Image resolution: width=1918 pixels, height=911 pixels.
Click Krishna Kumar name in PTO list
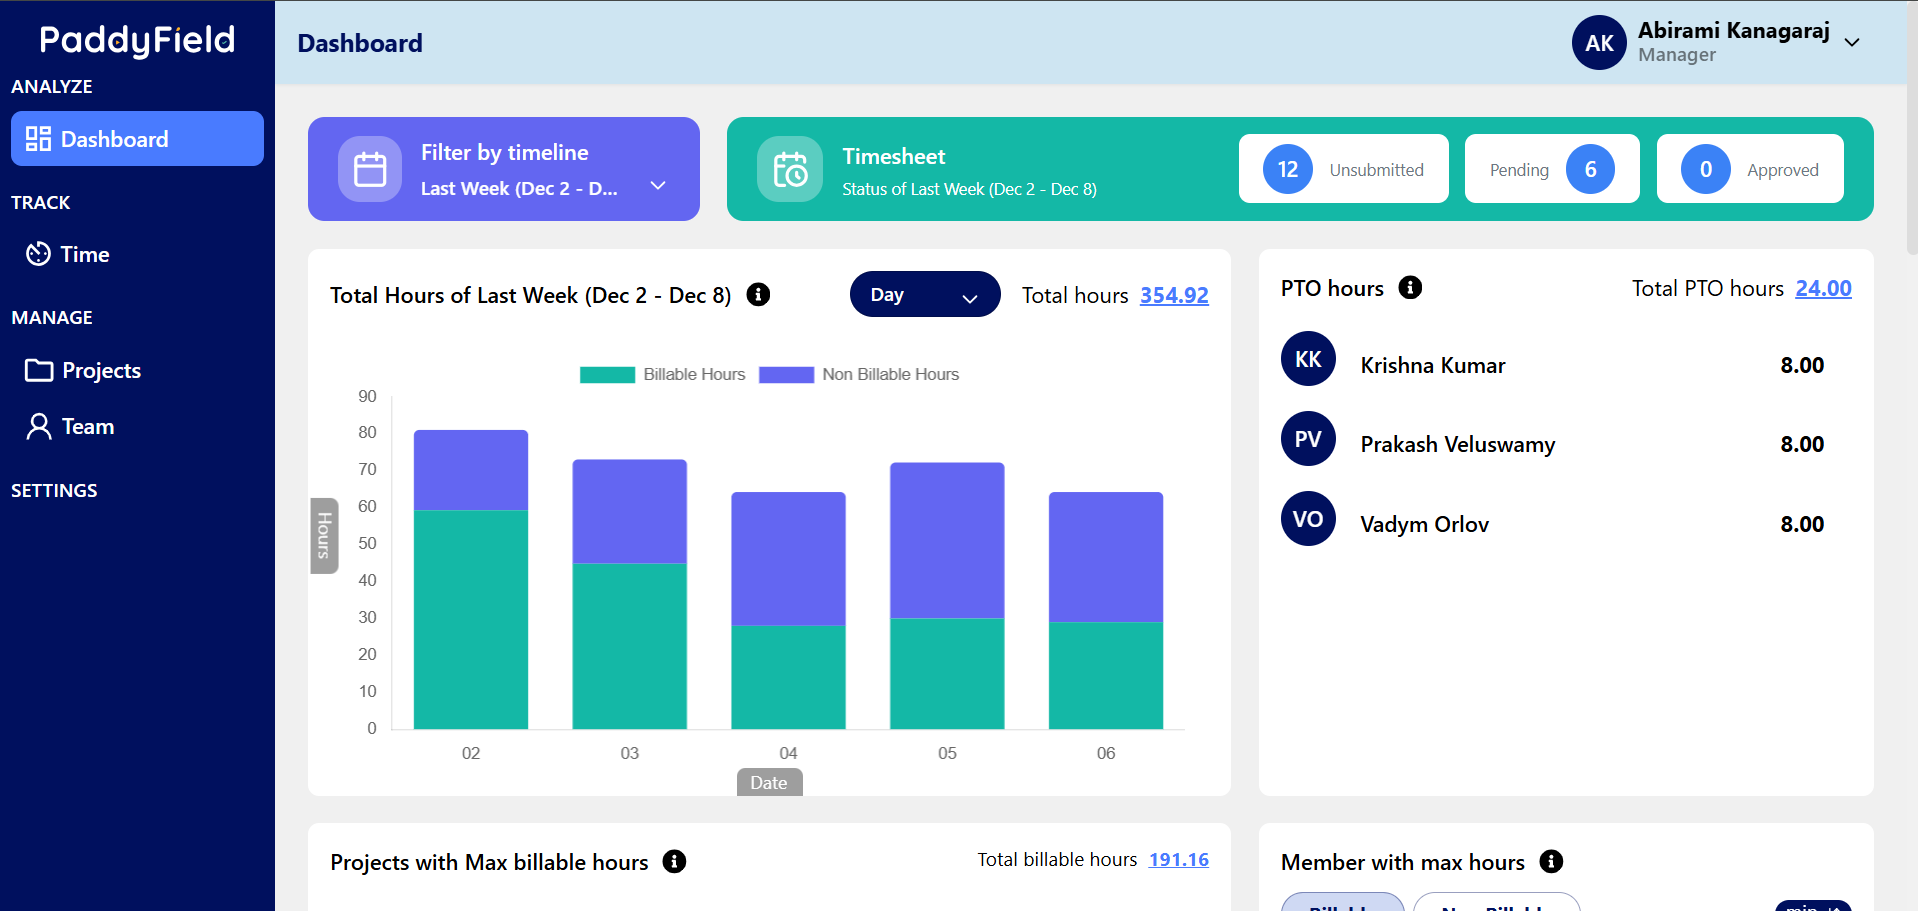click(x=1432, y=365)
